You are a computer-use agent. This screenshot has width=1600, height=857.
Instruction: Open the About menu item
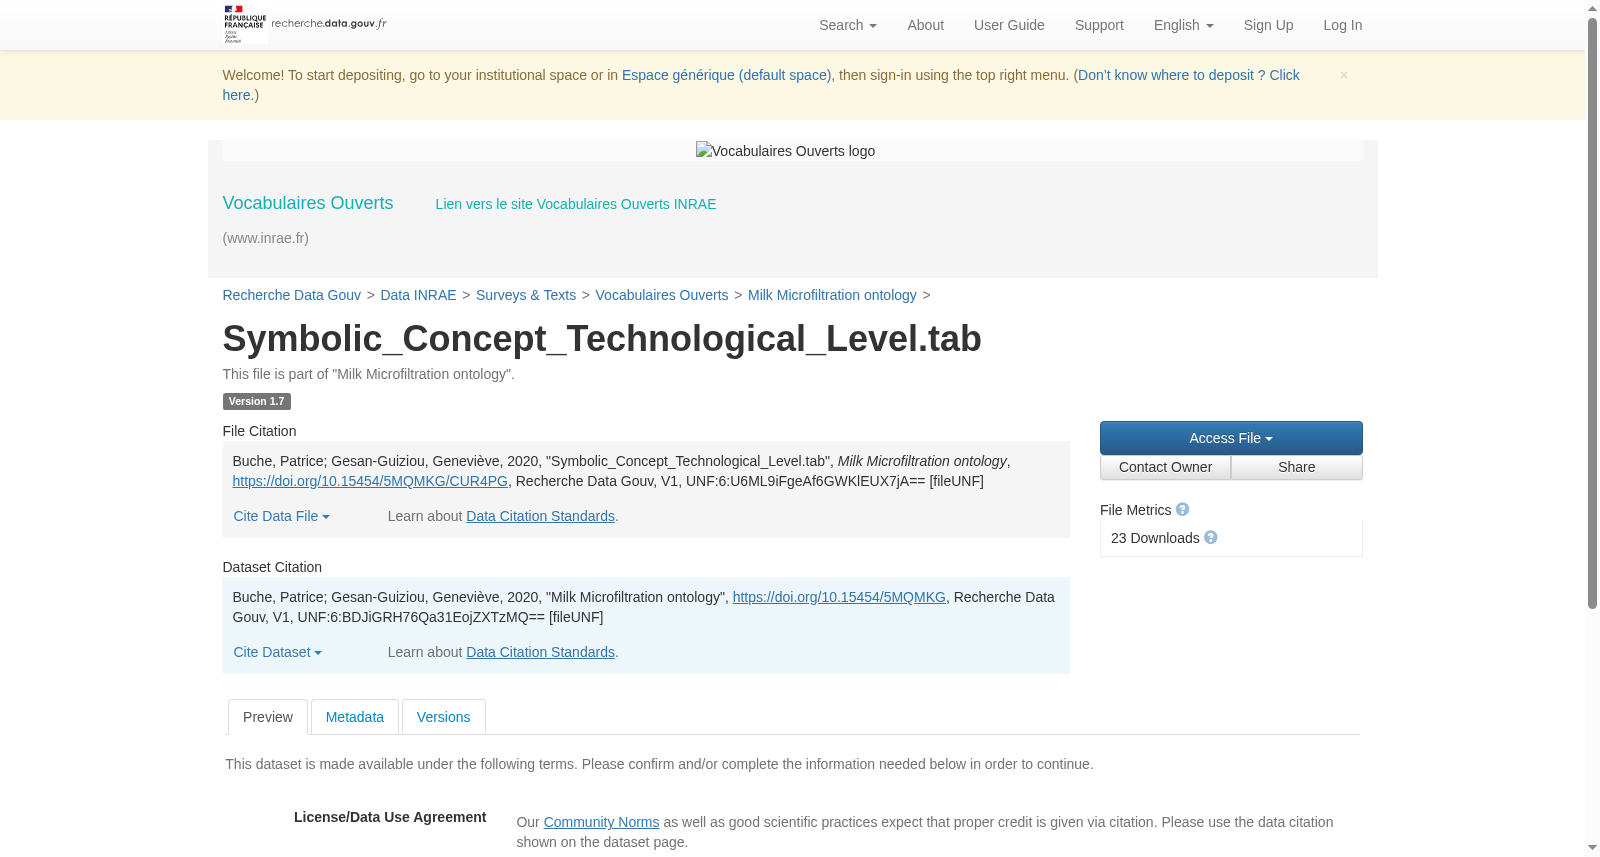point(925,25)
